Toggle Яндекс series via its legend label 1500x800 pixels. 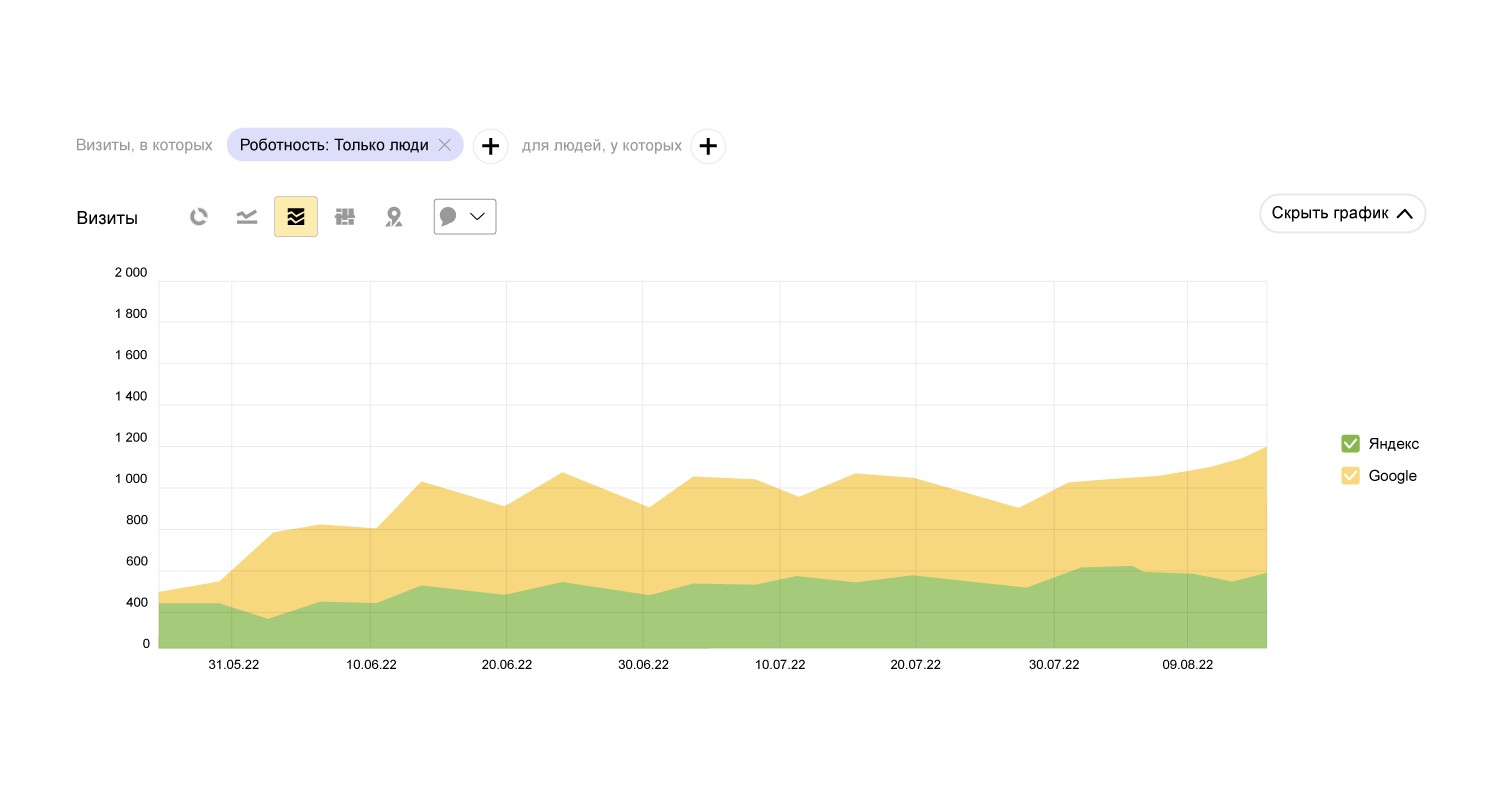coord(1393,444)
